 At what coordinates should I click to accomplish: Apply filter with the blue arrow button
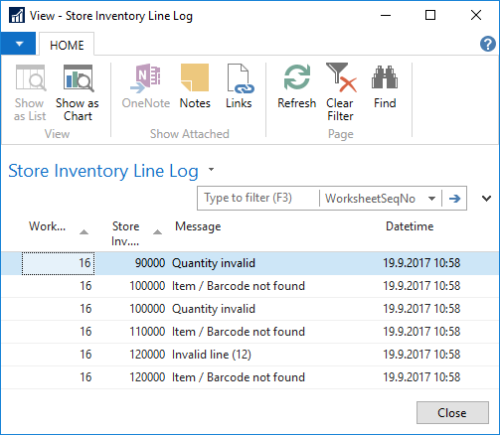[454, 199]
